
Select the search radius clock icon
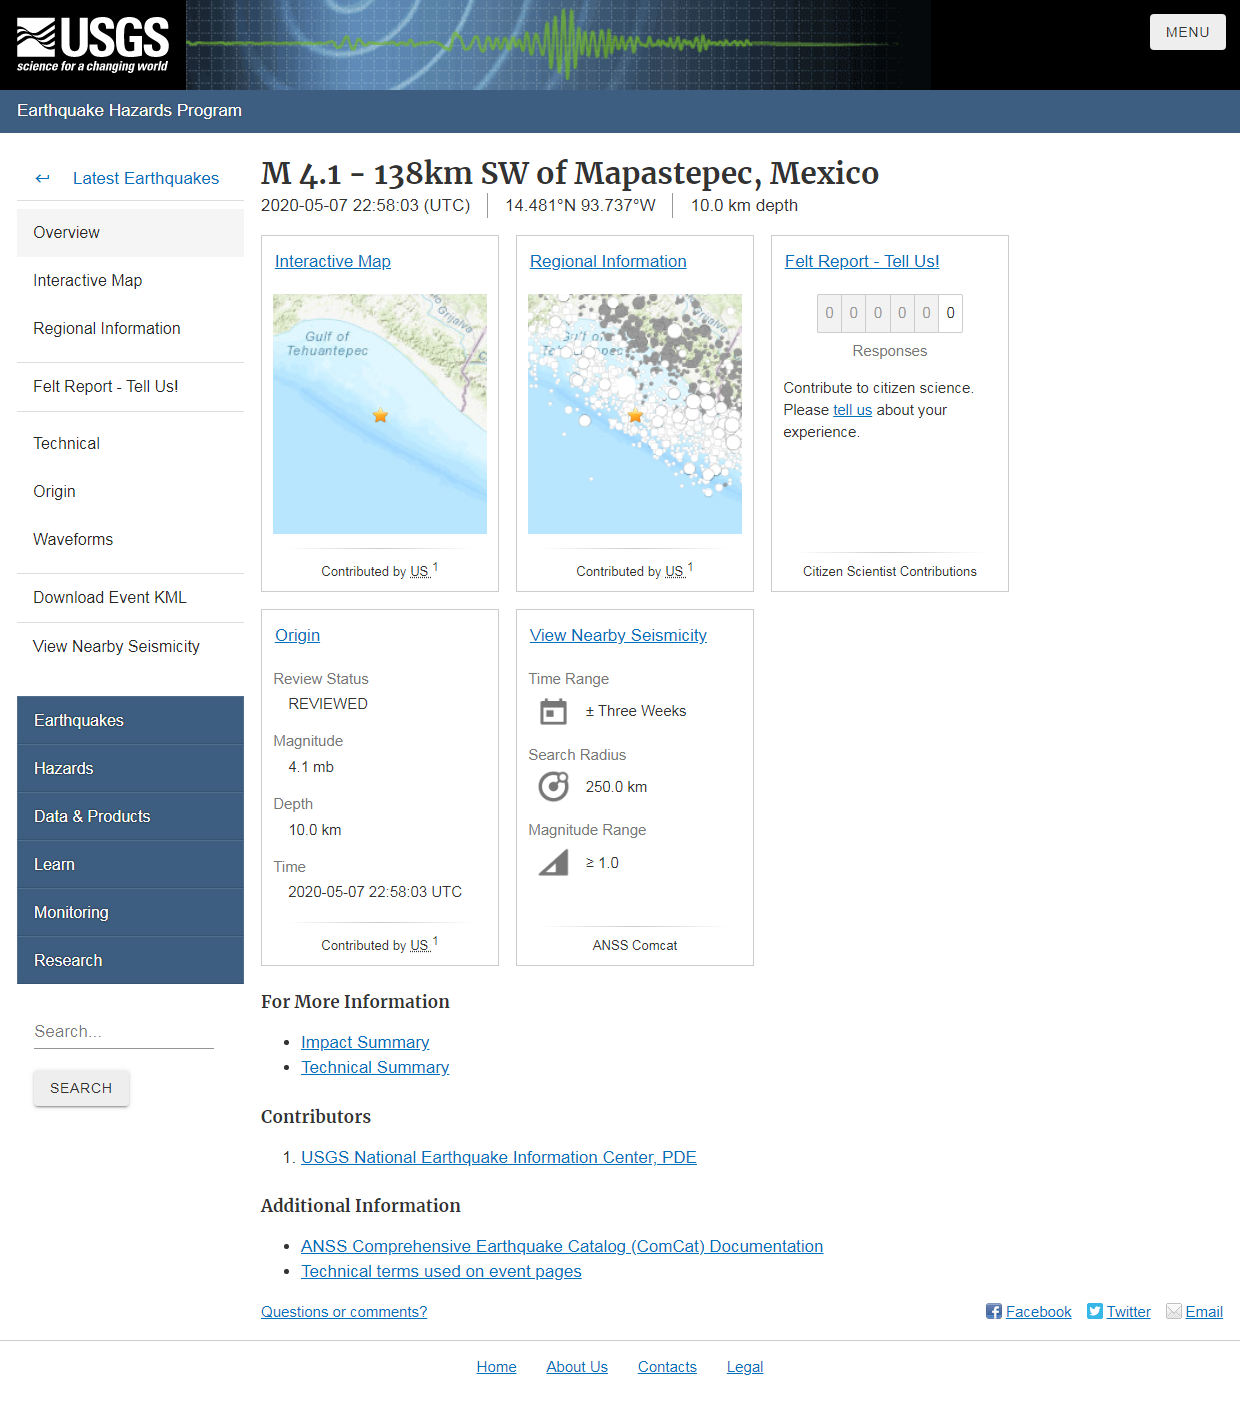553,786
